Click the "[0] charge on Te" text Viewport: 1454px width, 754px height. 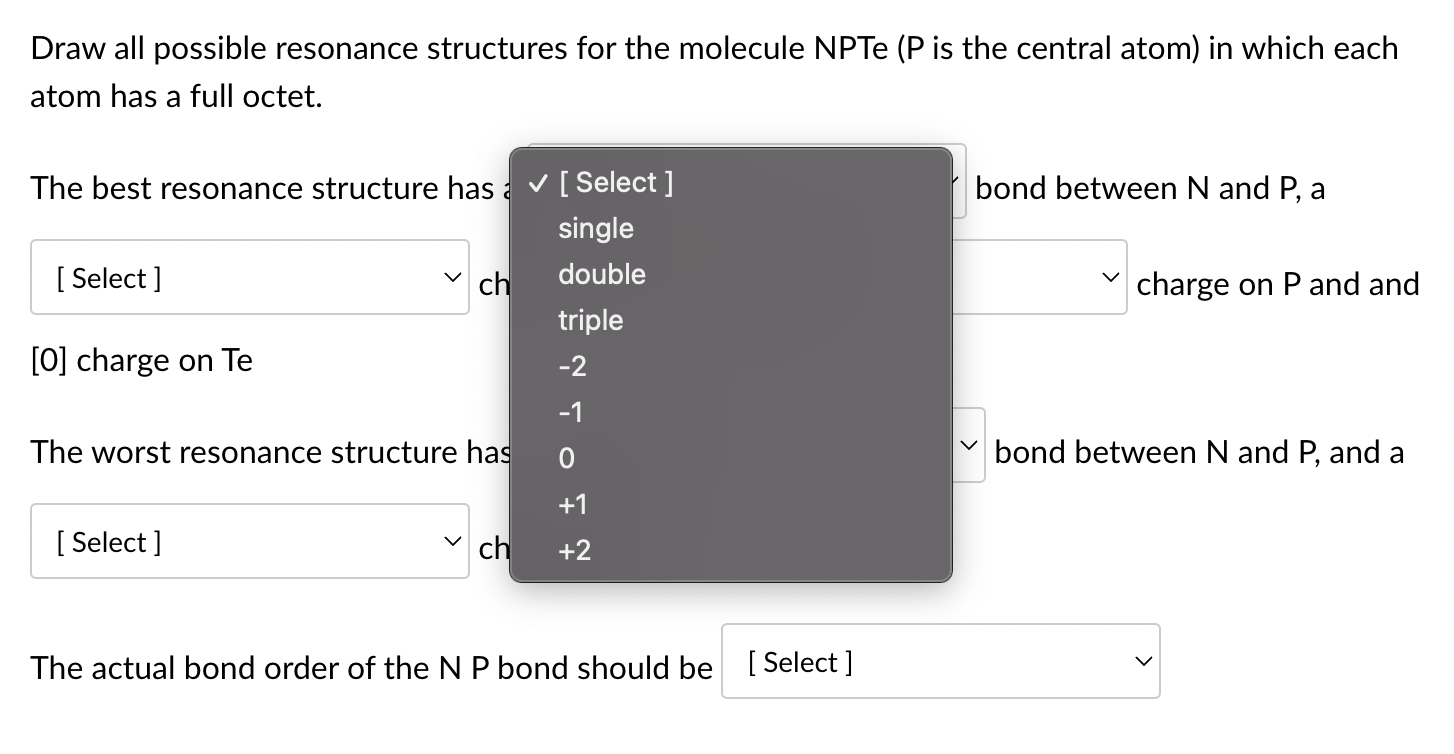[x=141, y=359]
